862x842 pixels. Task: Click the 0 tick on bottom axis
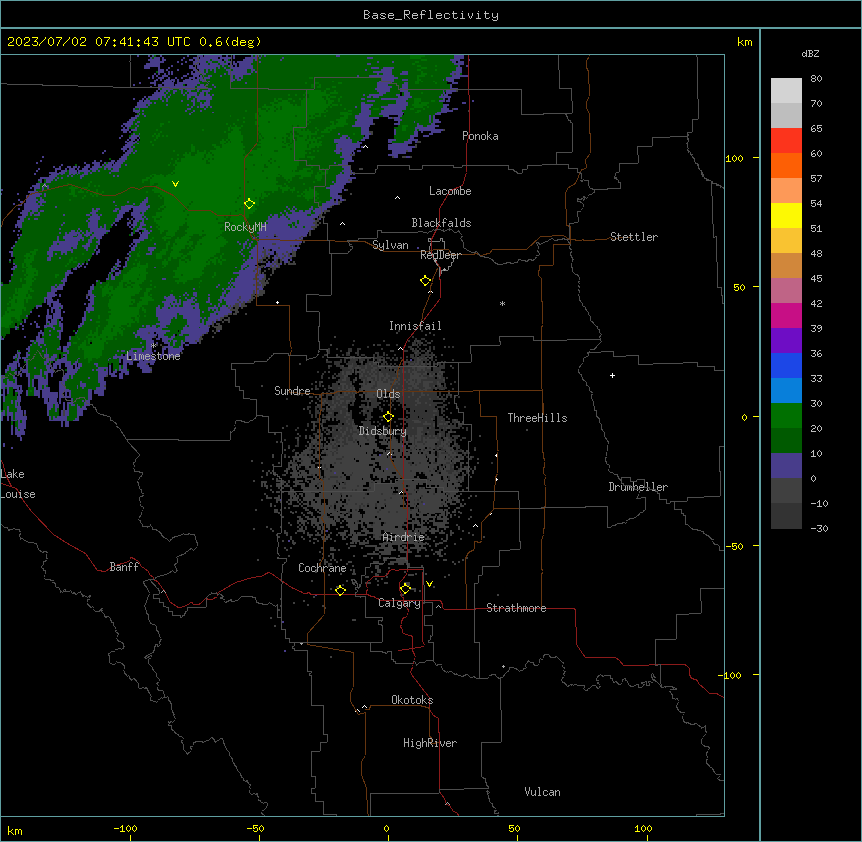(386, 828)
